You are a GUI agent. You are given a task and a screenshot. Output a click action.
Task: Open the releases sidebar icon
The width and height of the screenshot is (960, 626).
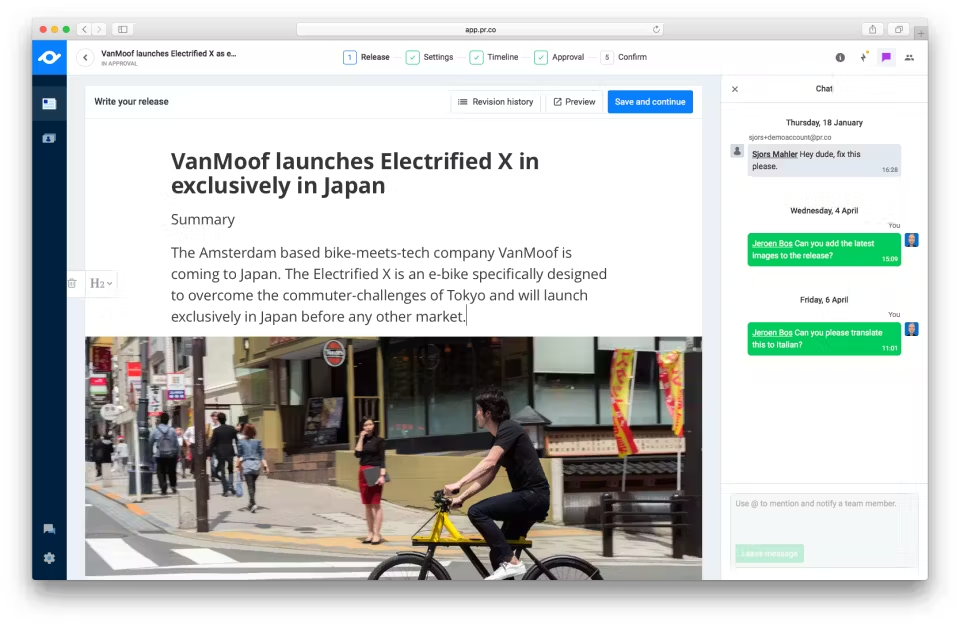pos(49,104)
